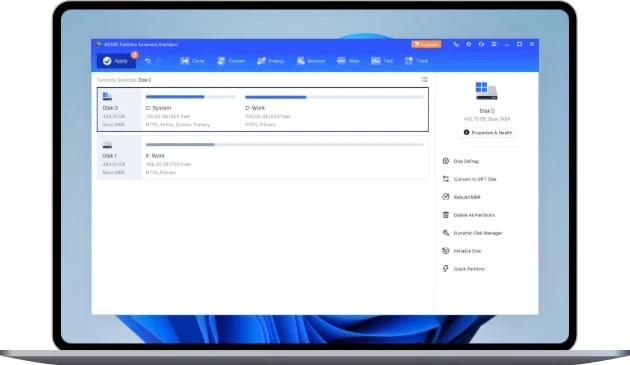Image resolution: width=630 pixels, height=365 pixels.
Task: Select the E: Work partition on Disk 1
Action: tap(285, 157)
